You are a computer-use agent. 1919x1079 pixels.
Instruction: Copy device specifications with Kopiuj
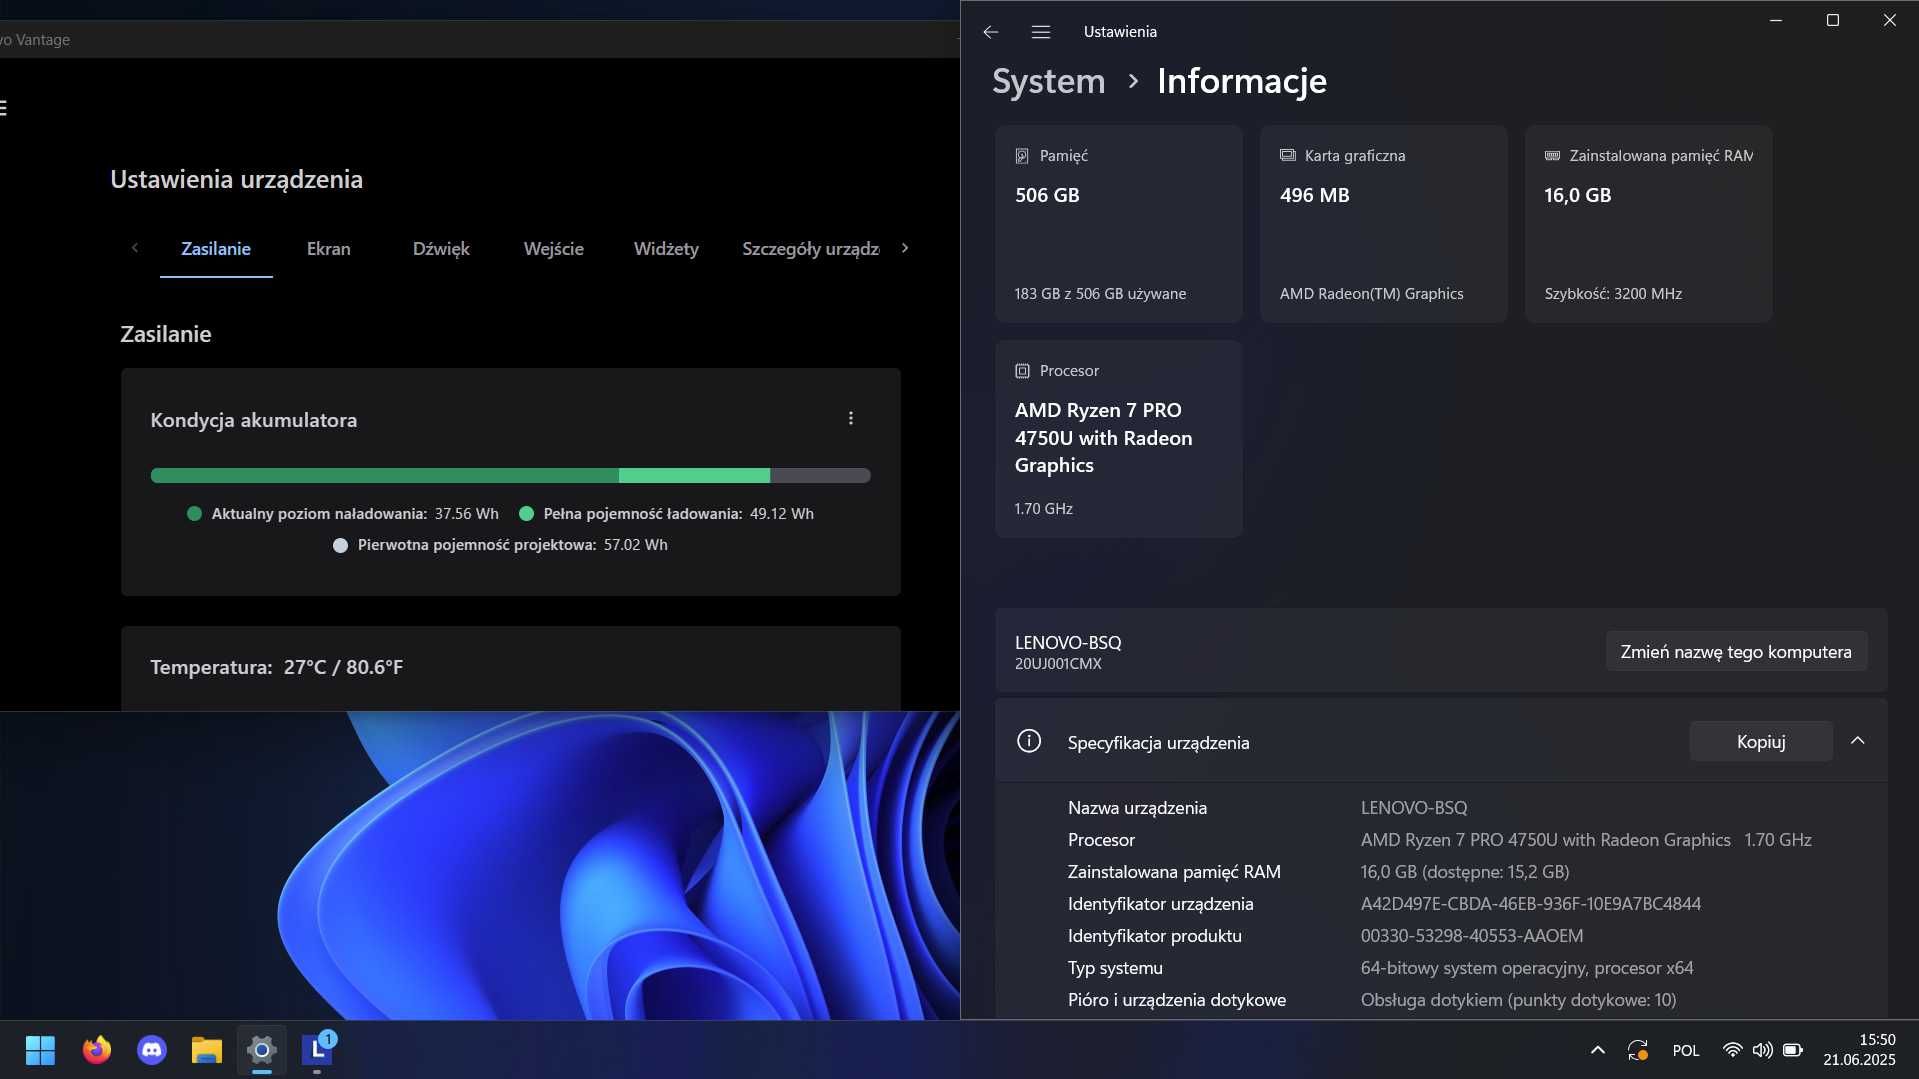click(1760, 742)
